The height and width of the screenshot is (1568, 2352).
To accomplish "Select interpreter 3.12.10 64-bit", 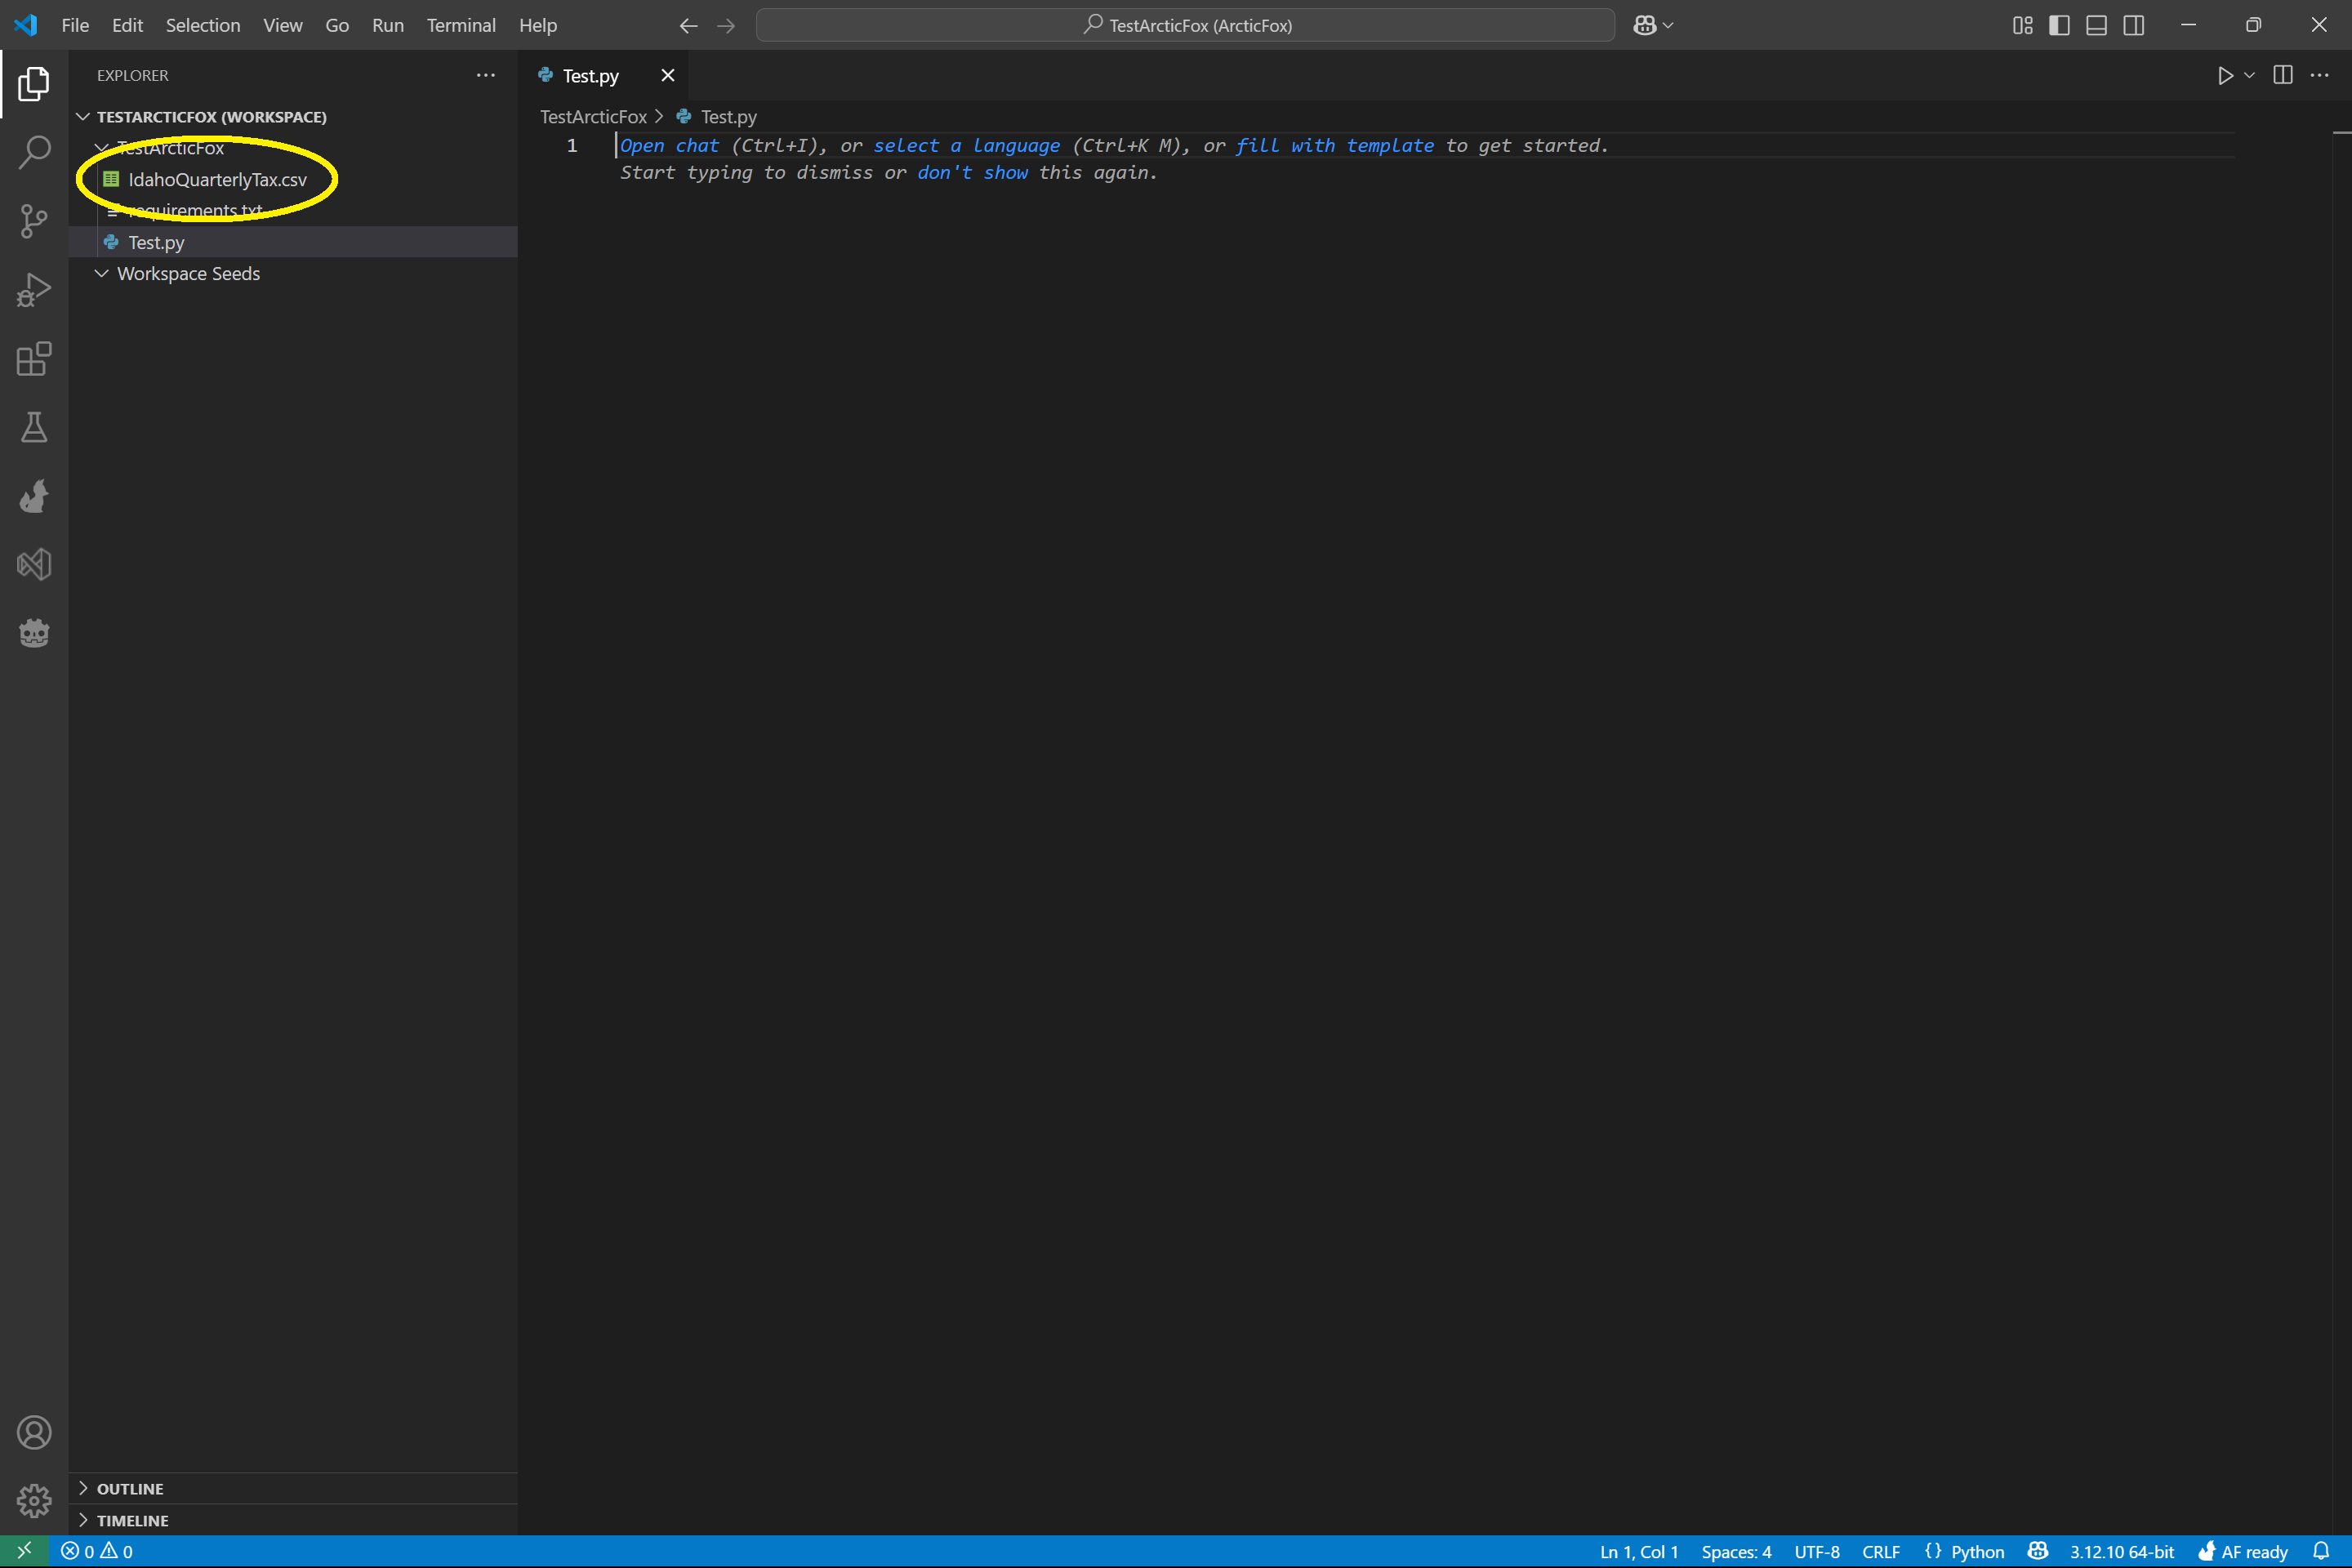I will (2121, 1551).
